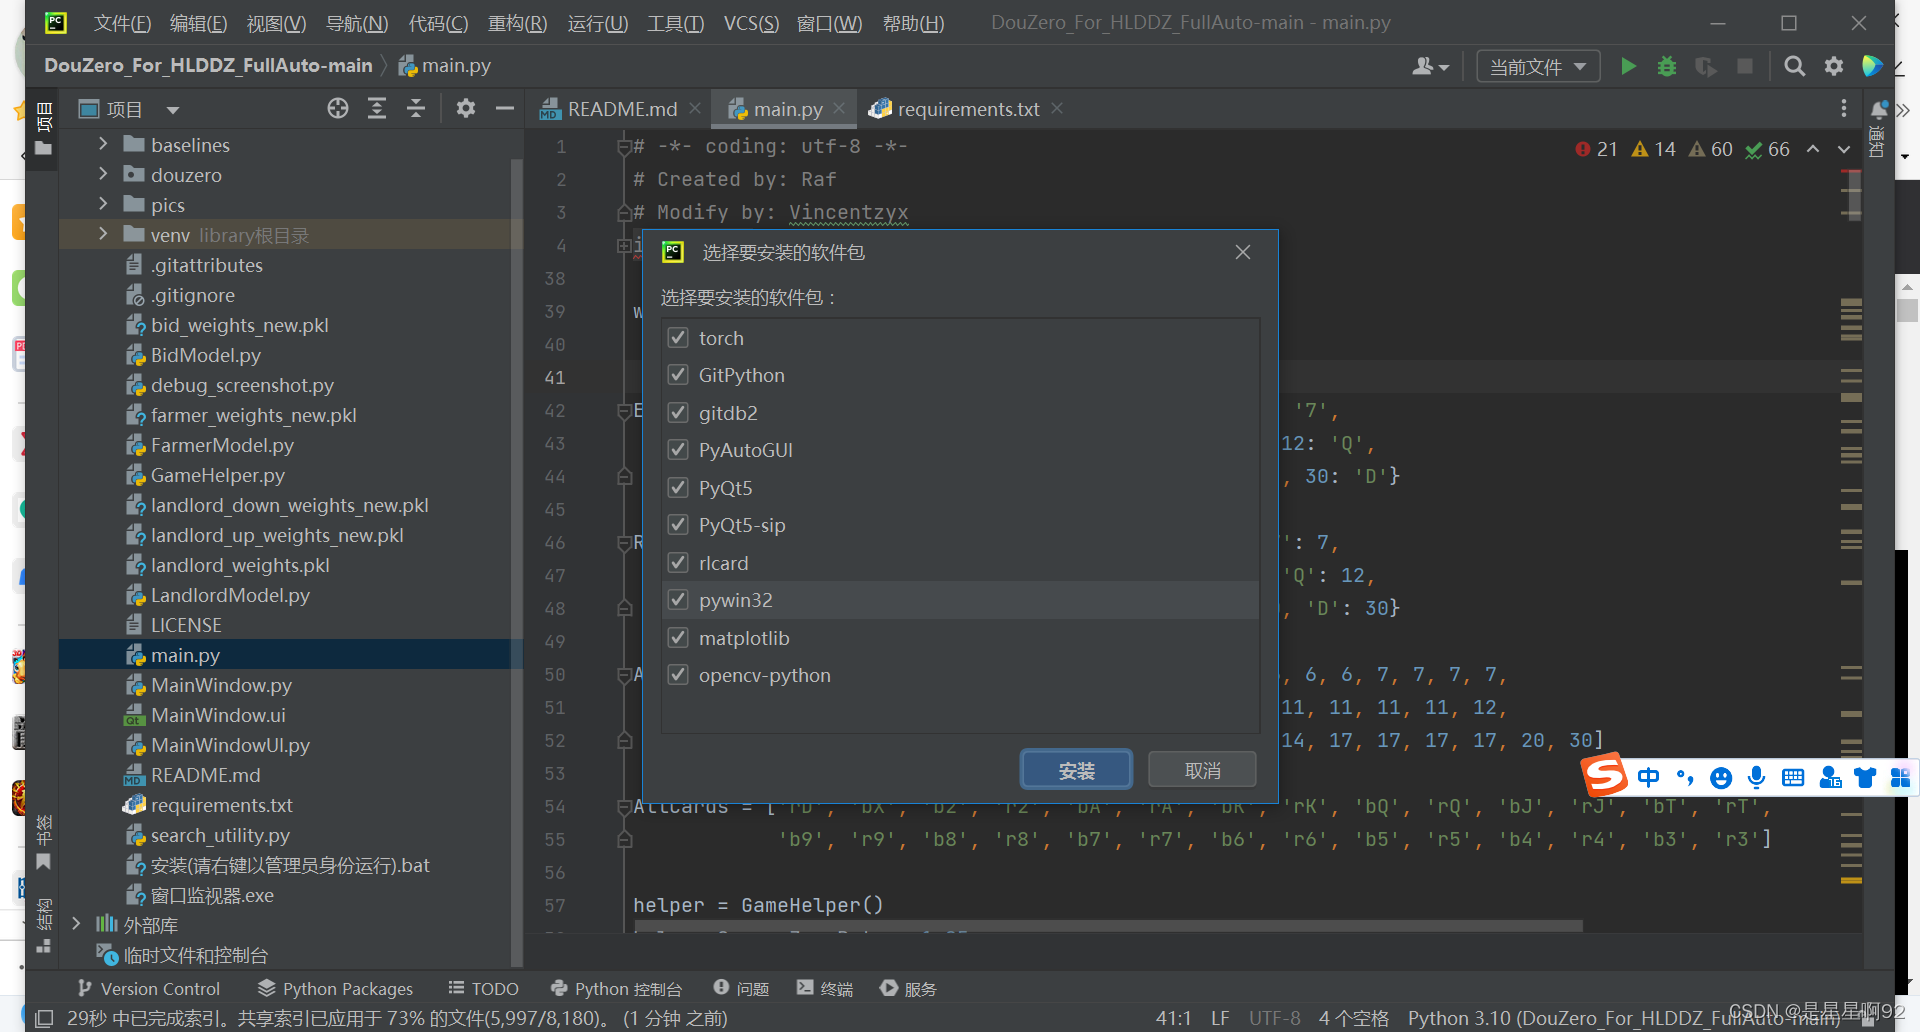
Task: Uncheck the gitdb2 package
Action: pos(678,412)
